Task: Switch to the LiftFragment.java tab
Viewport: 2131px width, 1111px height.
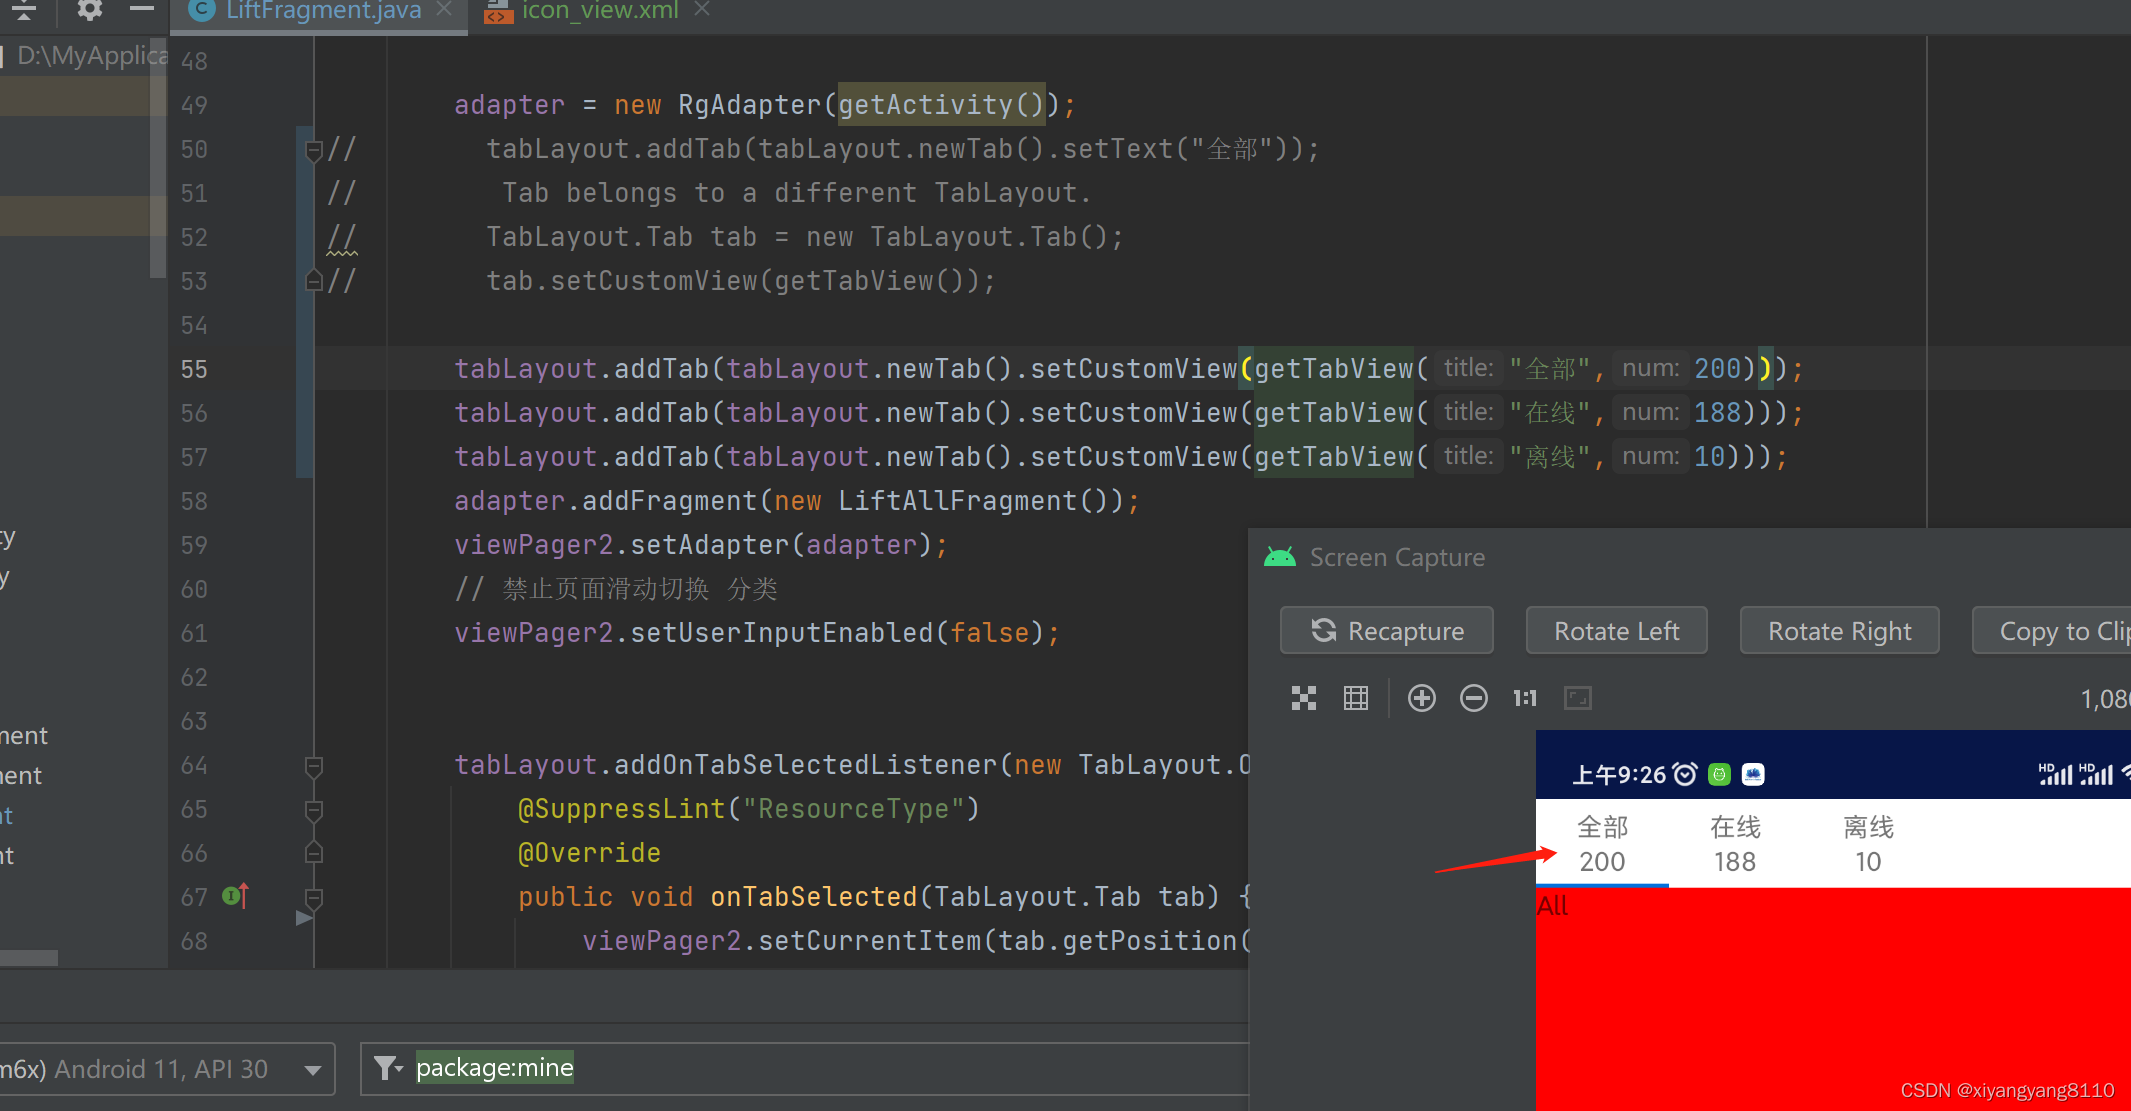Action: (x=322, y=11)
